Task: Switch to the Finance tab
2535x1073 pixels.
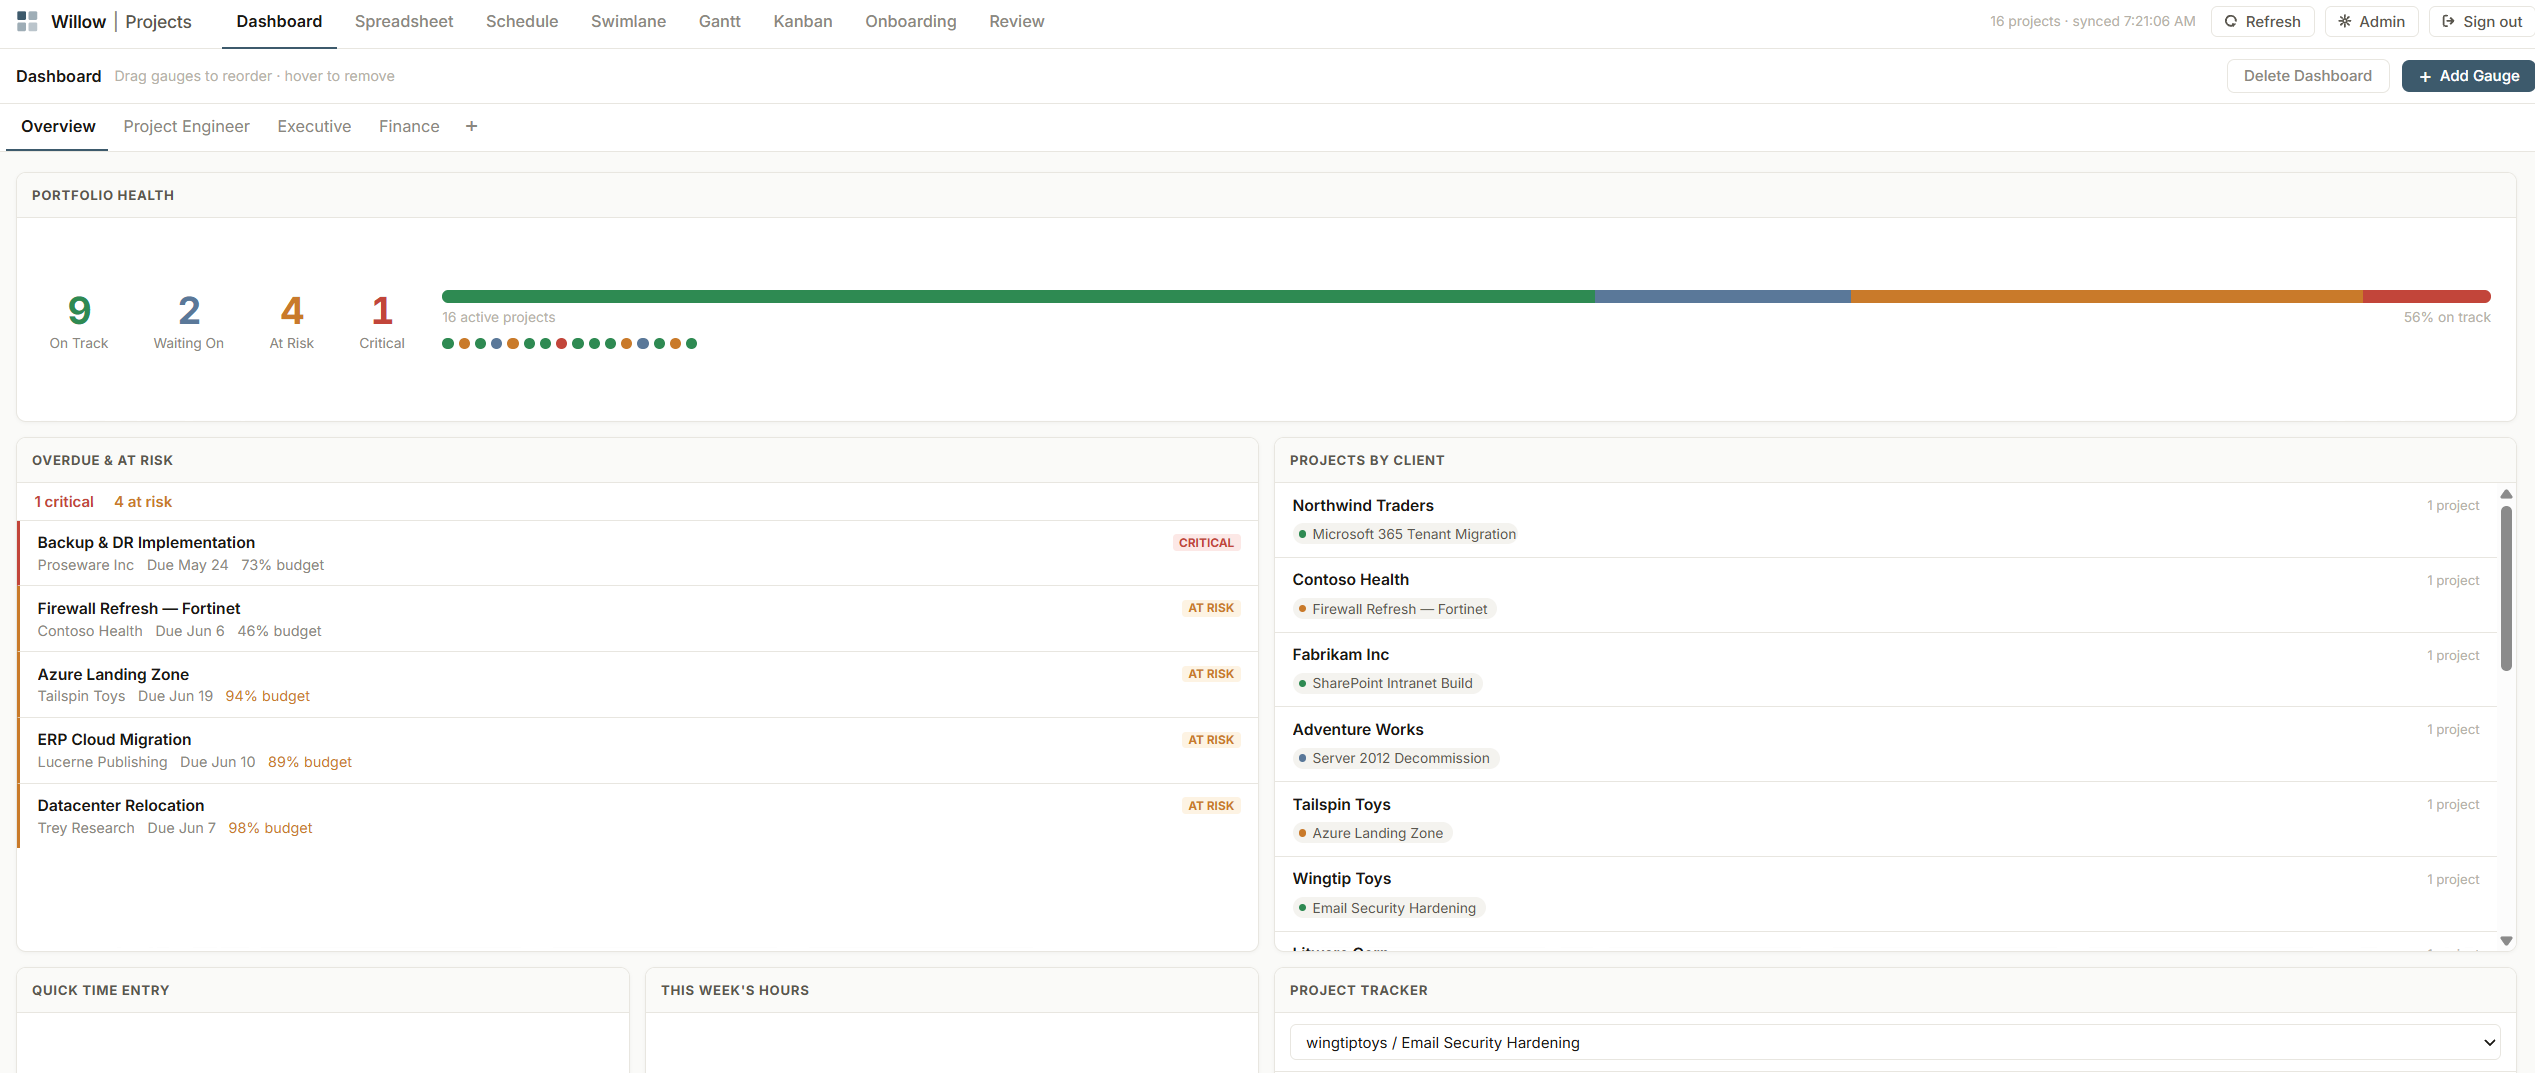Action: tap(409, 126)
